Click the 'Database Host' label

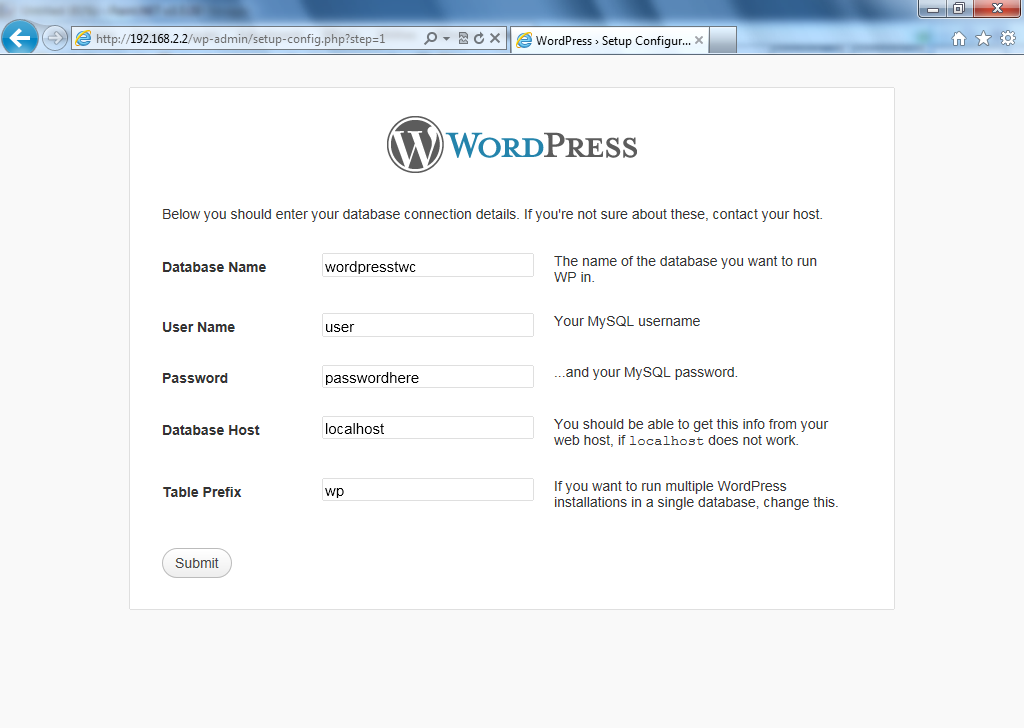pos(211,430)
